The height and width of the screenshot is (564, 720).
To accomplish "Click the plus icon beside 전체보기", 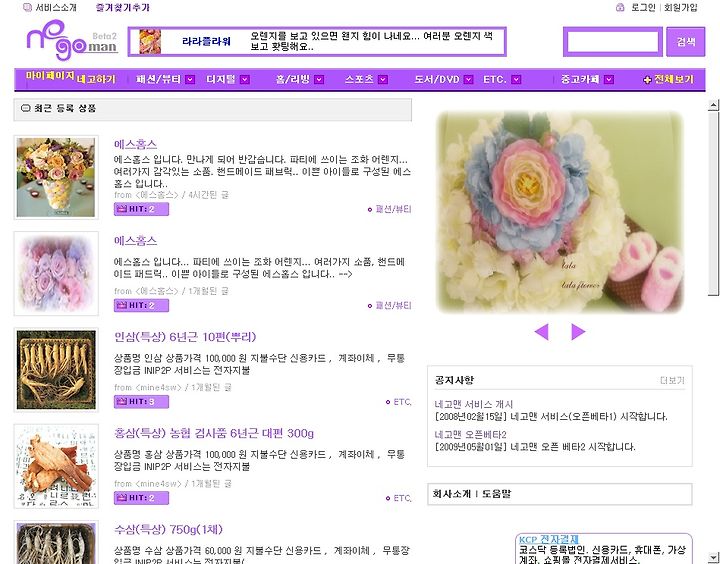I will point(647,80).
